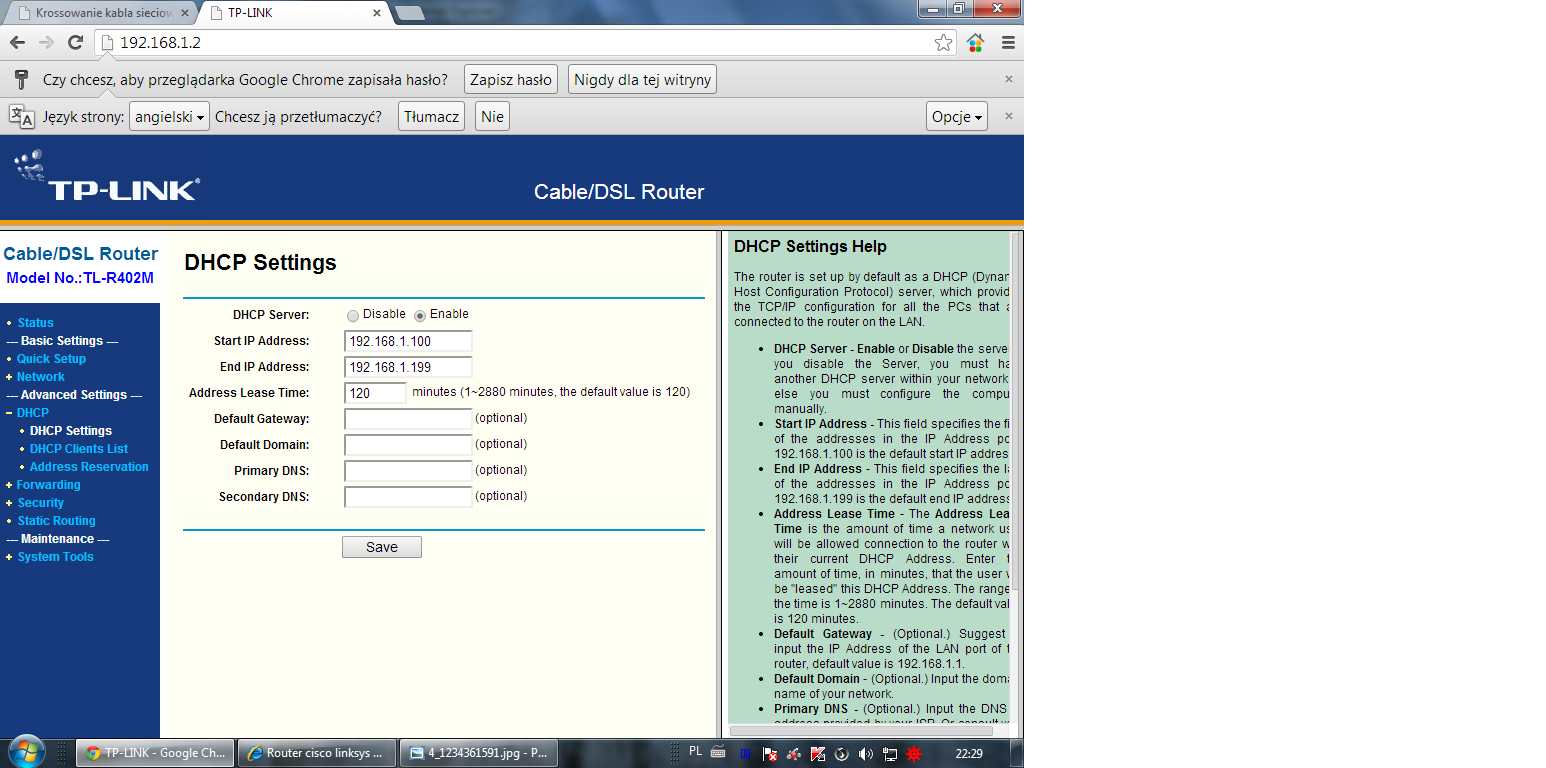Image resolution: width=1546 pixels, height=768 pixels.
Task: Select the Enable DHCP Server radio button
Action: tap(420, 315)
